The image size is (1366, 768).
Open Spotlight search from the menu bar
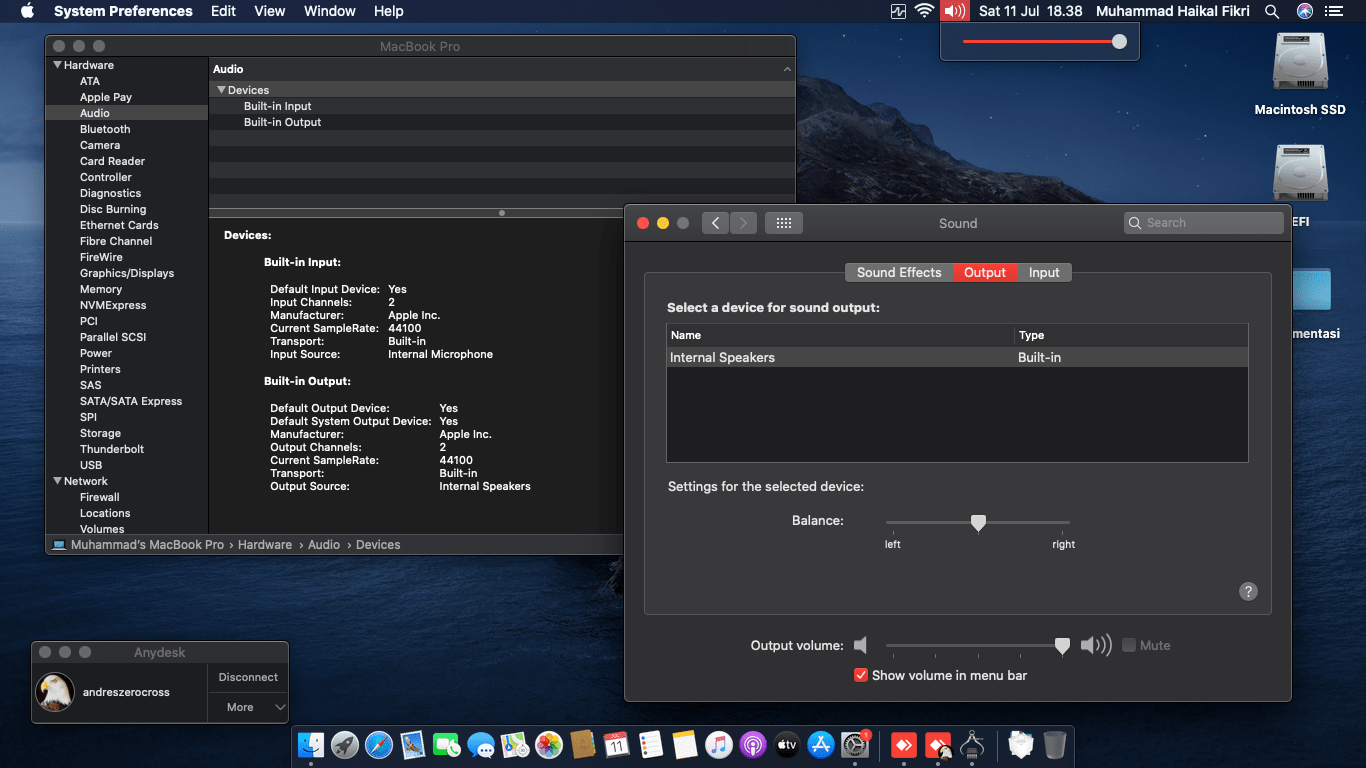click(1272, 11)
